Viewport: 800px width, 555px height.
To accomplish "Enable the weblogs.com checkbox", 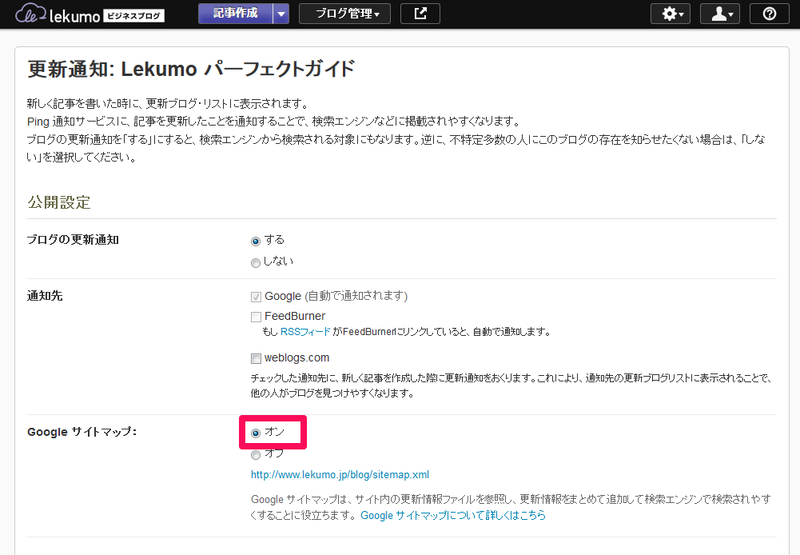I will 256,359.
